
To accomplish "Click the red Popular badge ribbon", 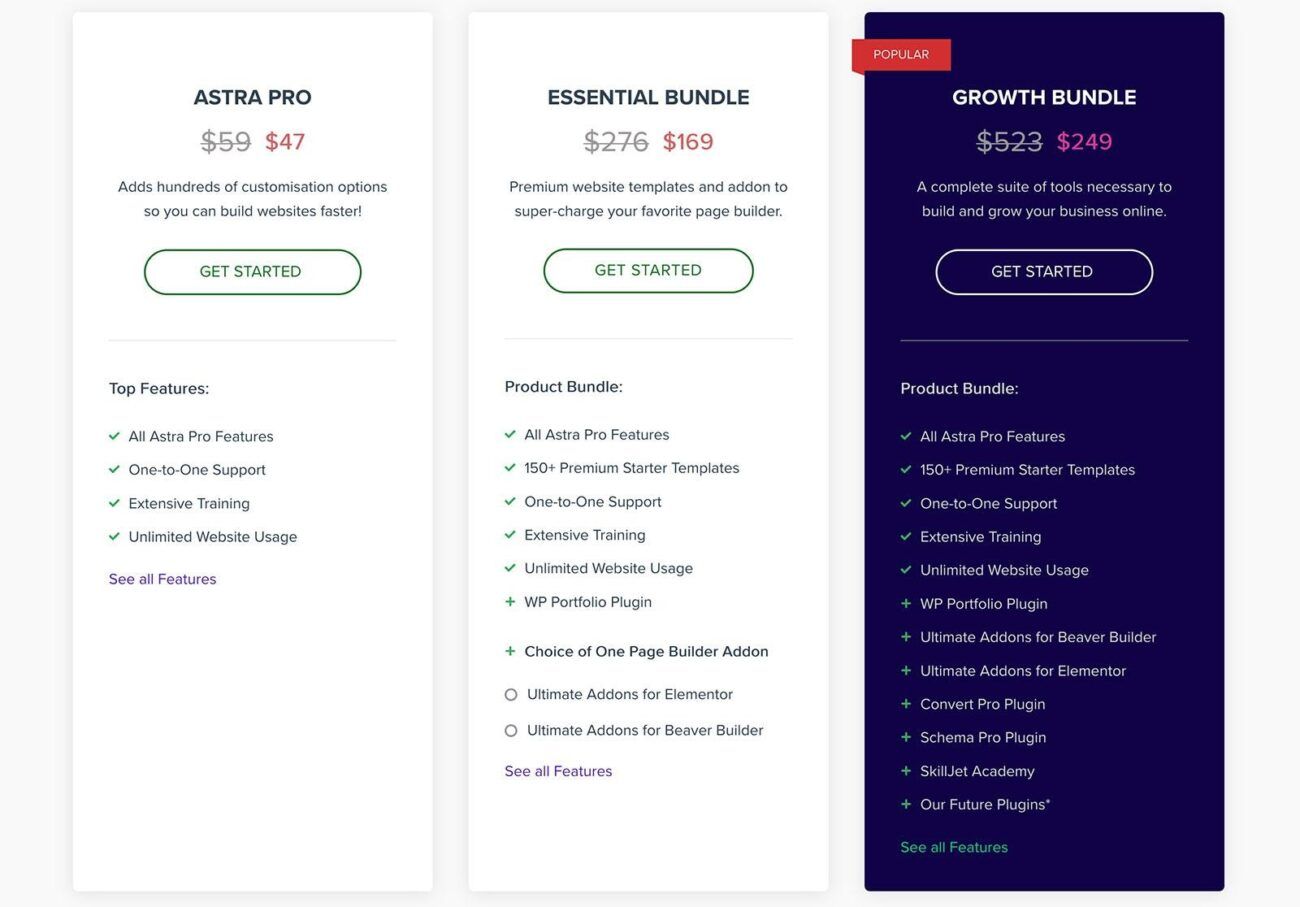I will [x=901, y=55].
